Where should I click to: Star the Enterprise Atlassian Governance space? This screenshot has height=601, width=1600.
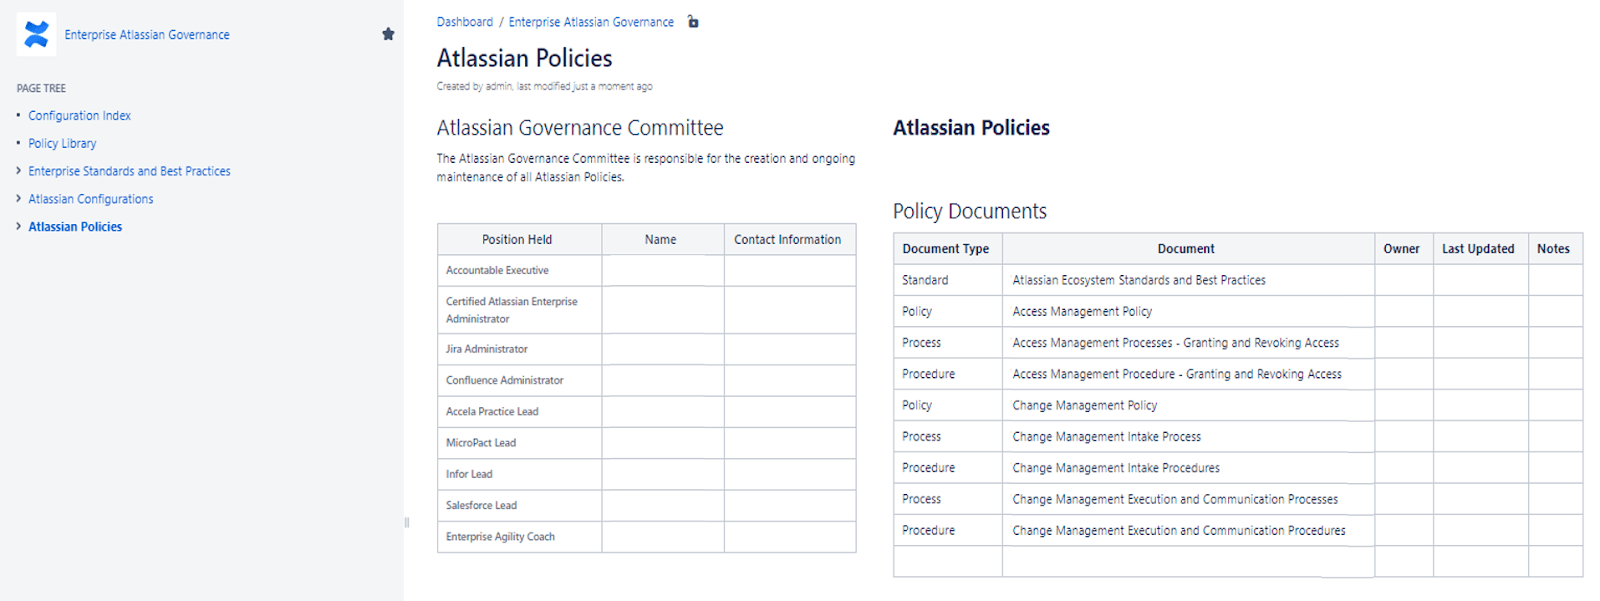388,34
